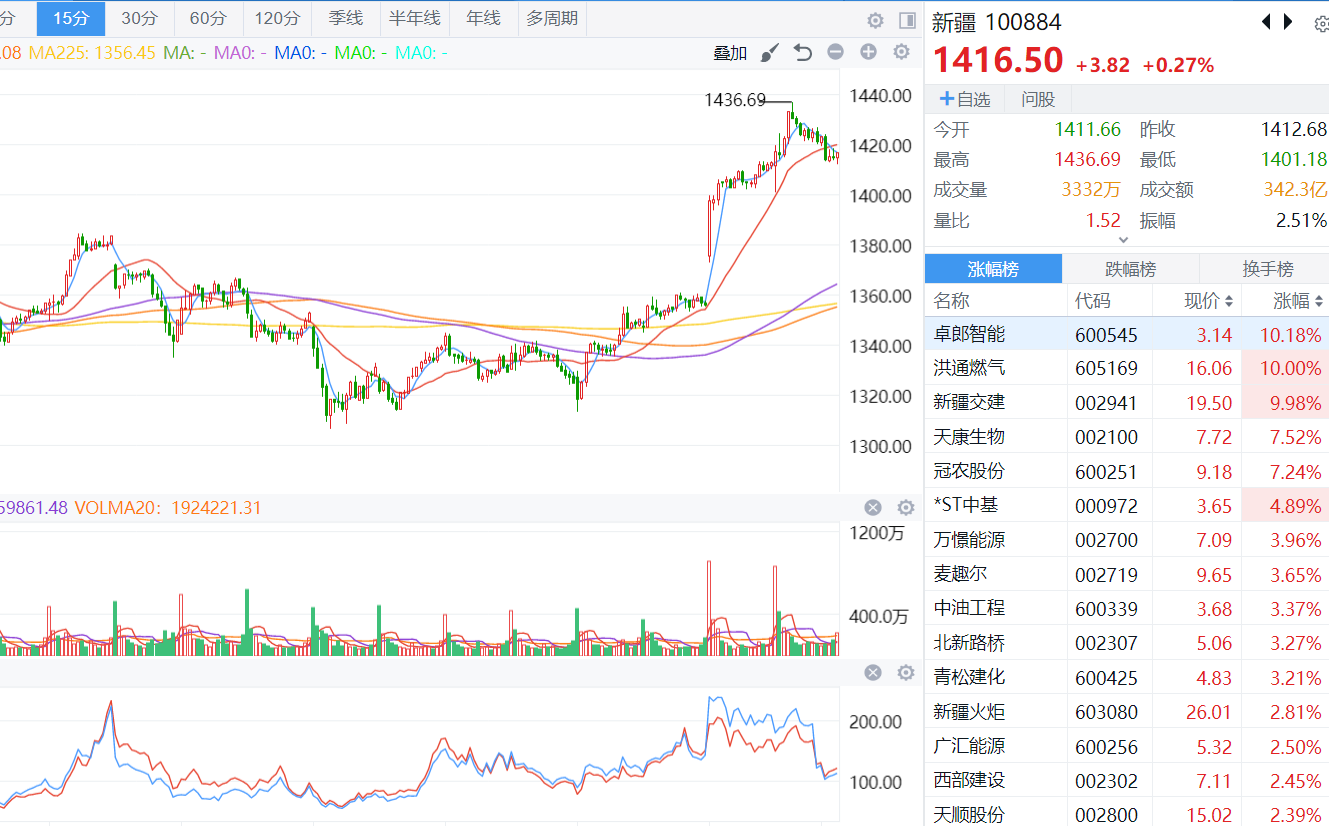Zoom out chart with minus icon

[x=835, y=53]
